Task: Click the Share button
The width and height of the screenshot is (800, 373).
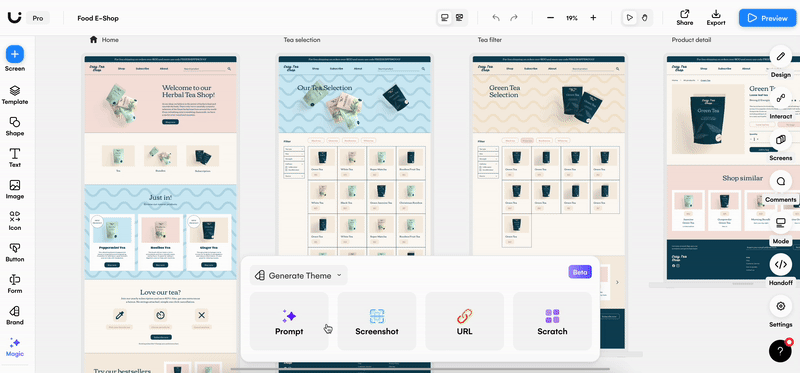Action: click(x=685, y=17)
